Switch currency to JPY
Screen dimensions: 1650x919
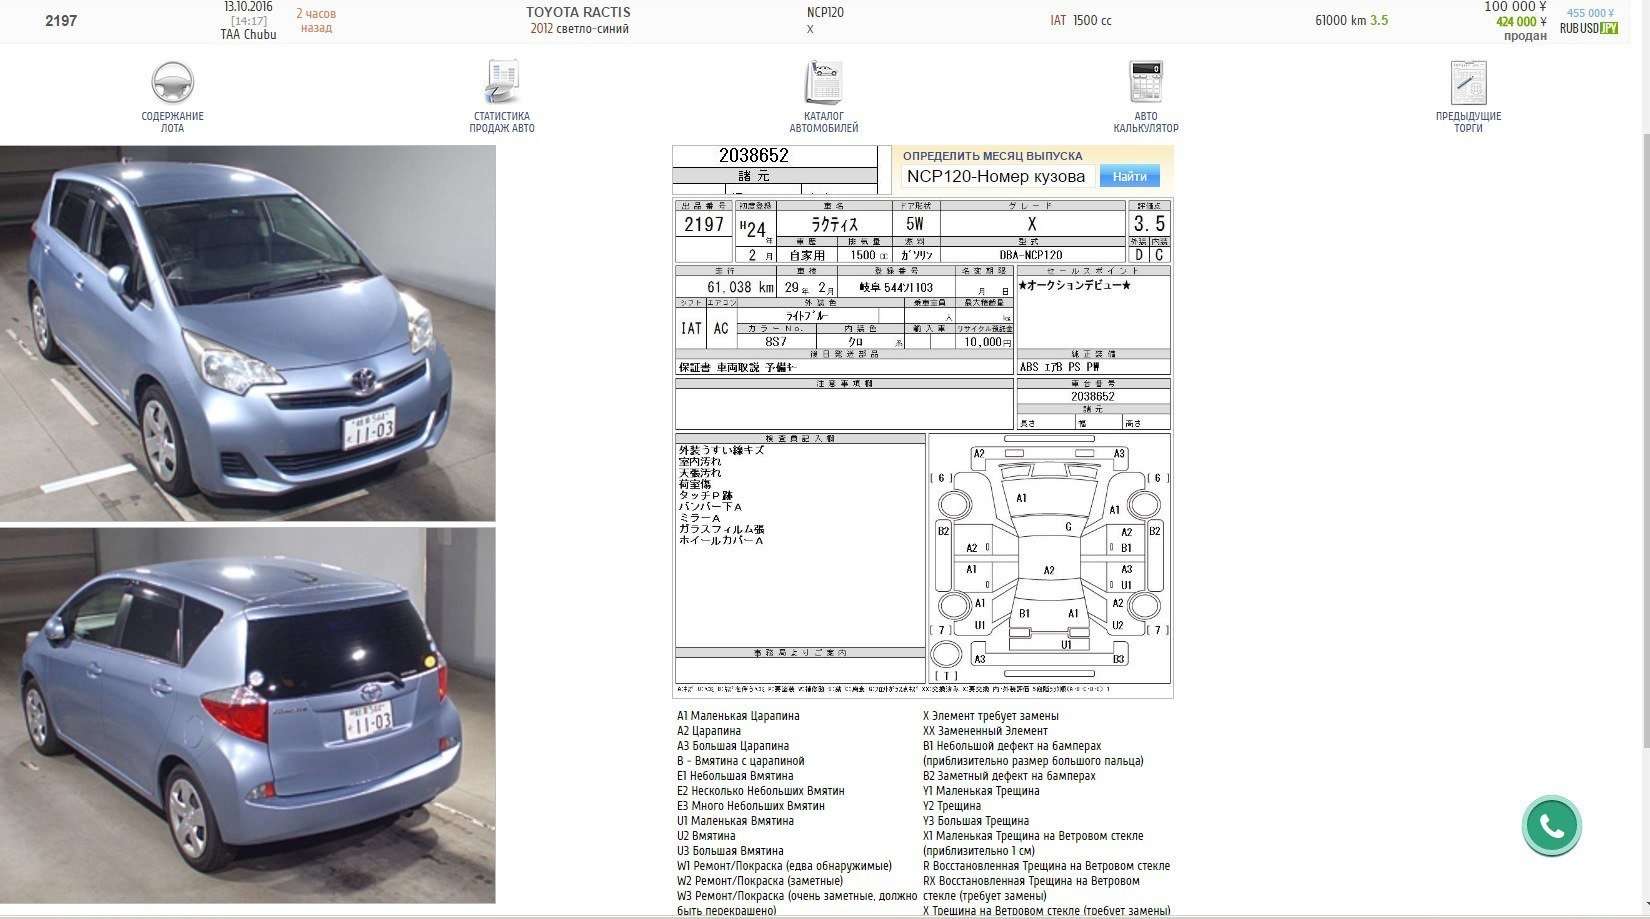pyautogui.click(x=1609, y=28)
